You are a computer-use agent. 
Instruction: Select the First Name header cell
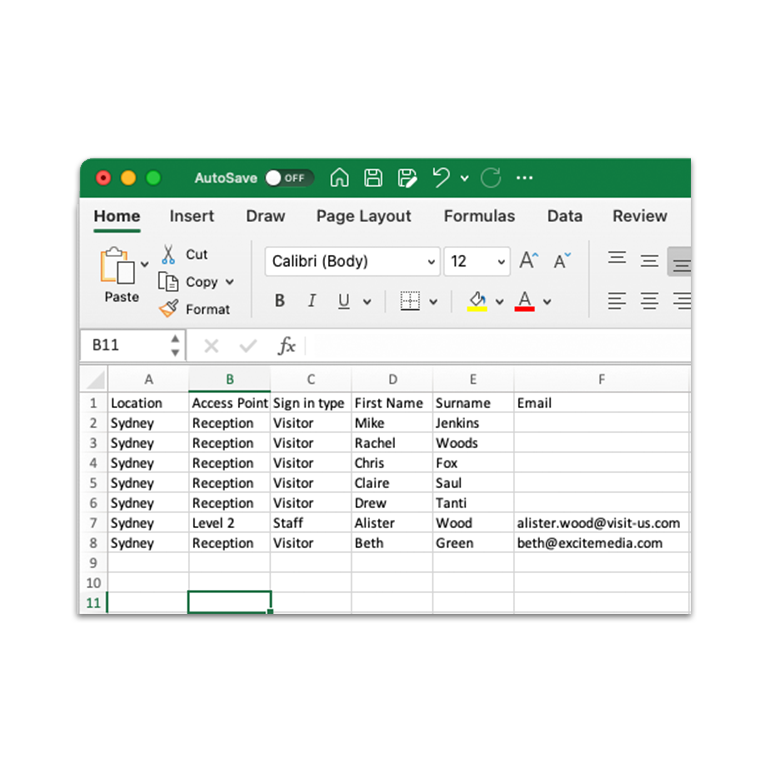[x=392, y=403]
